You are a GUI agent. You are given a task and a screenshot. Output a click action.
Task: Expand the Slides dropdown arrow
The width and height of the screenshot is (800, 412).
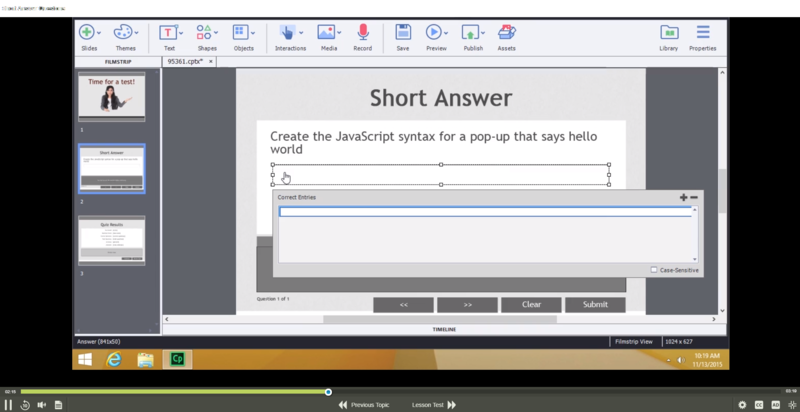(99, 33)
